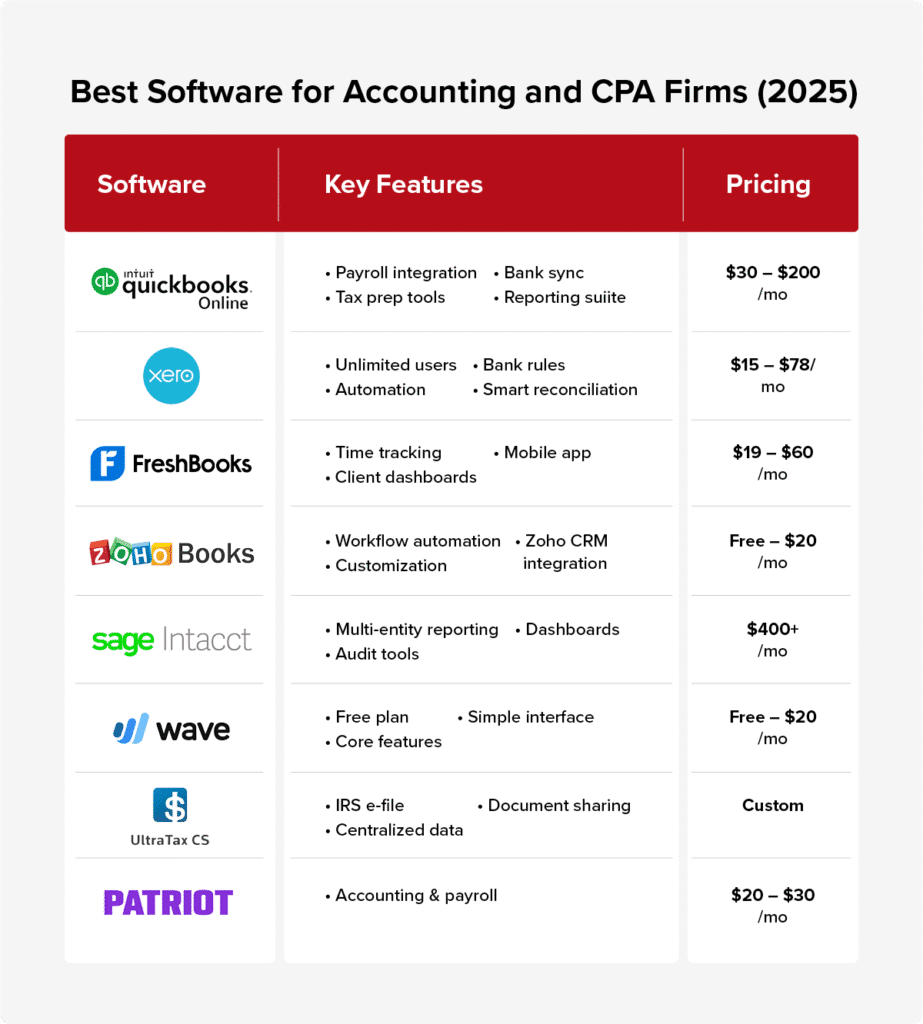Select the Sage Intacct logo
Image resolution: width=923 pixels, height=1024 pixels.
pos(171,640)
